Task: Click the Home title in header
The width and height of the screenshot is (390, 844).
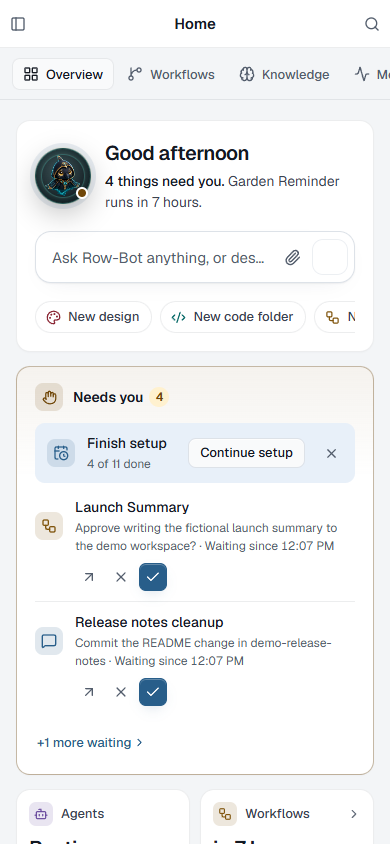Action: (x=195, y=24)
